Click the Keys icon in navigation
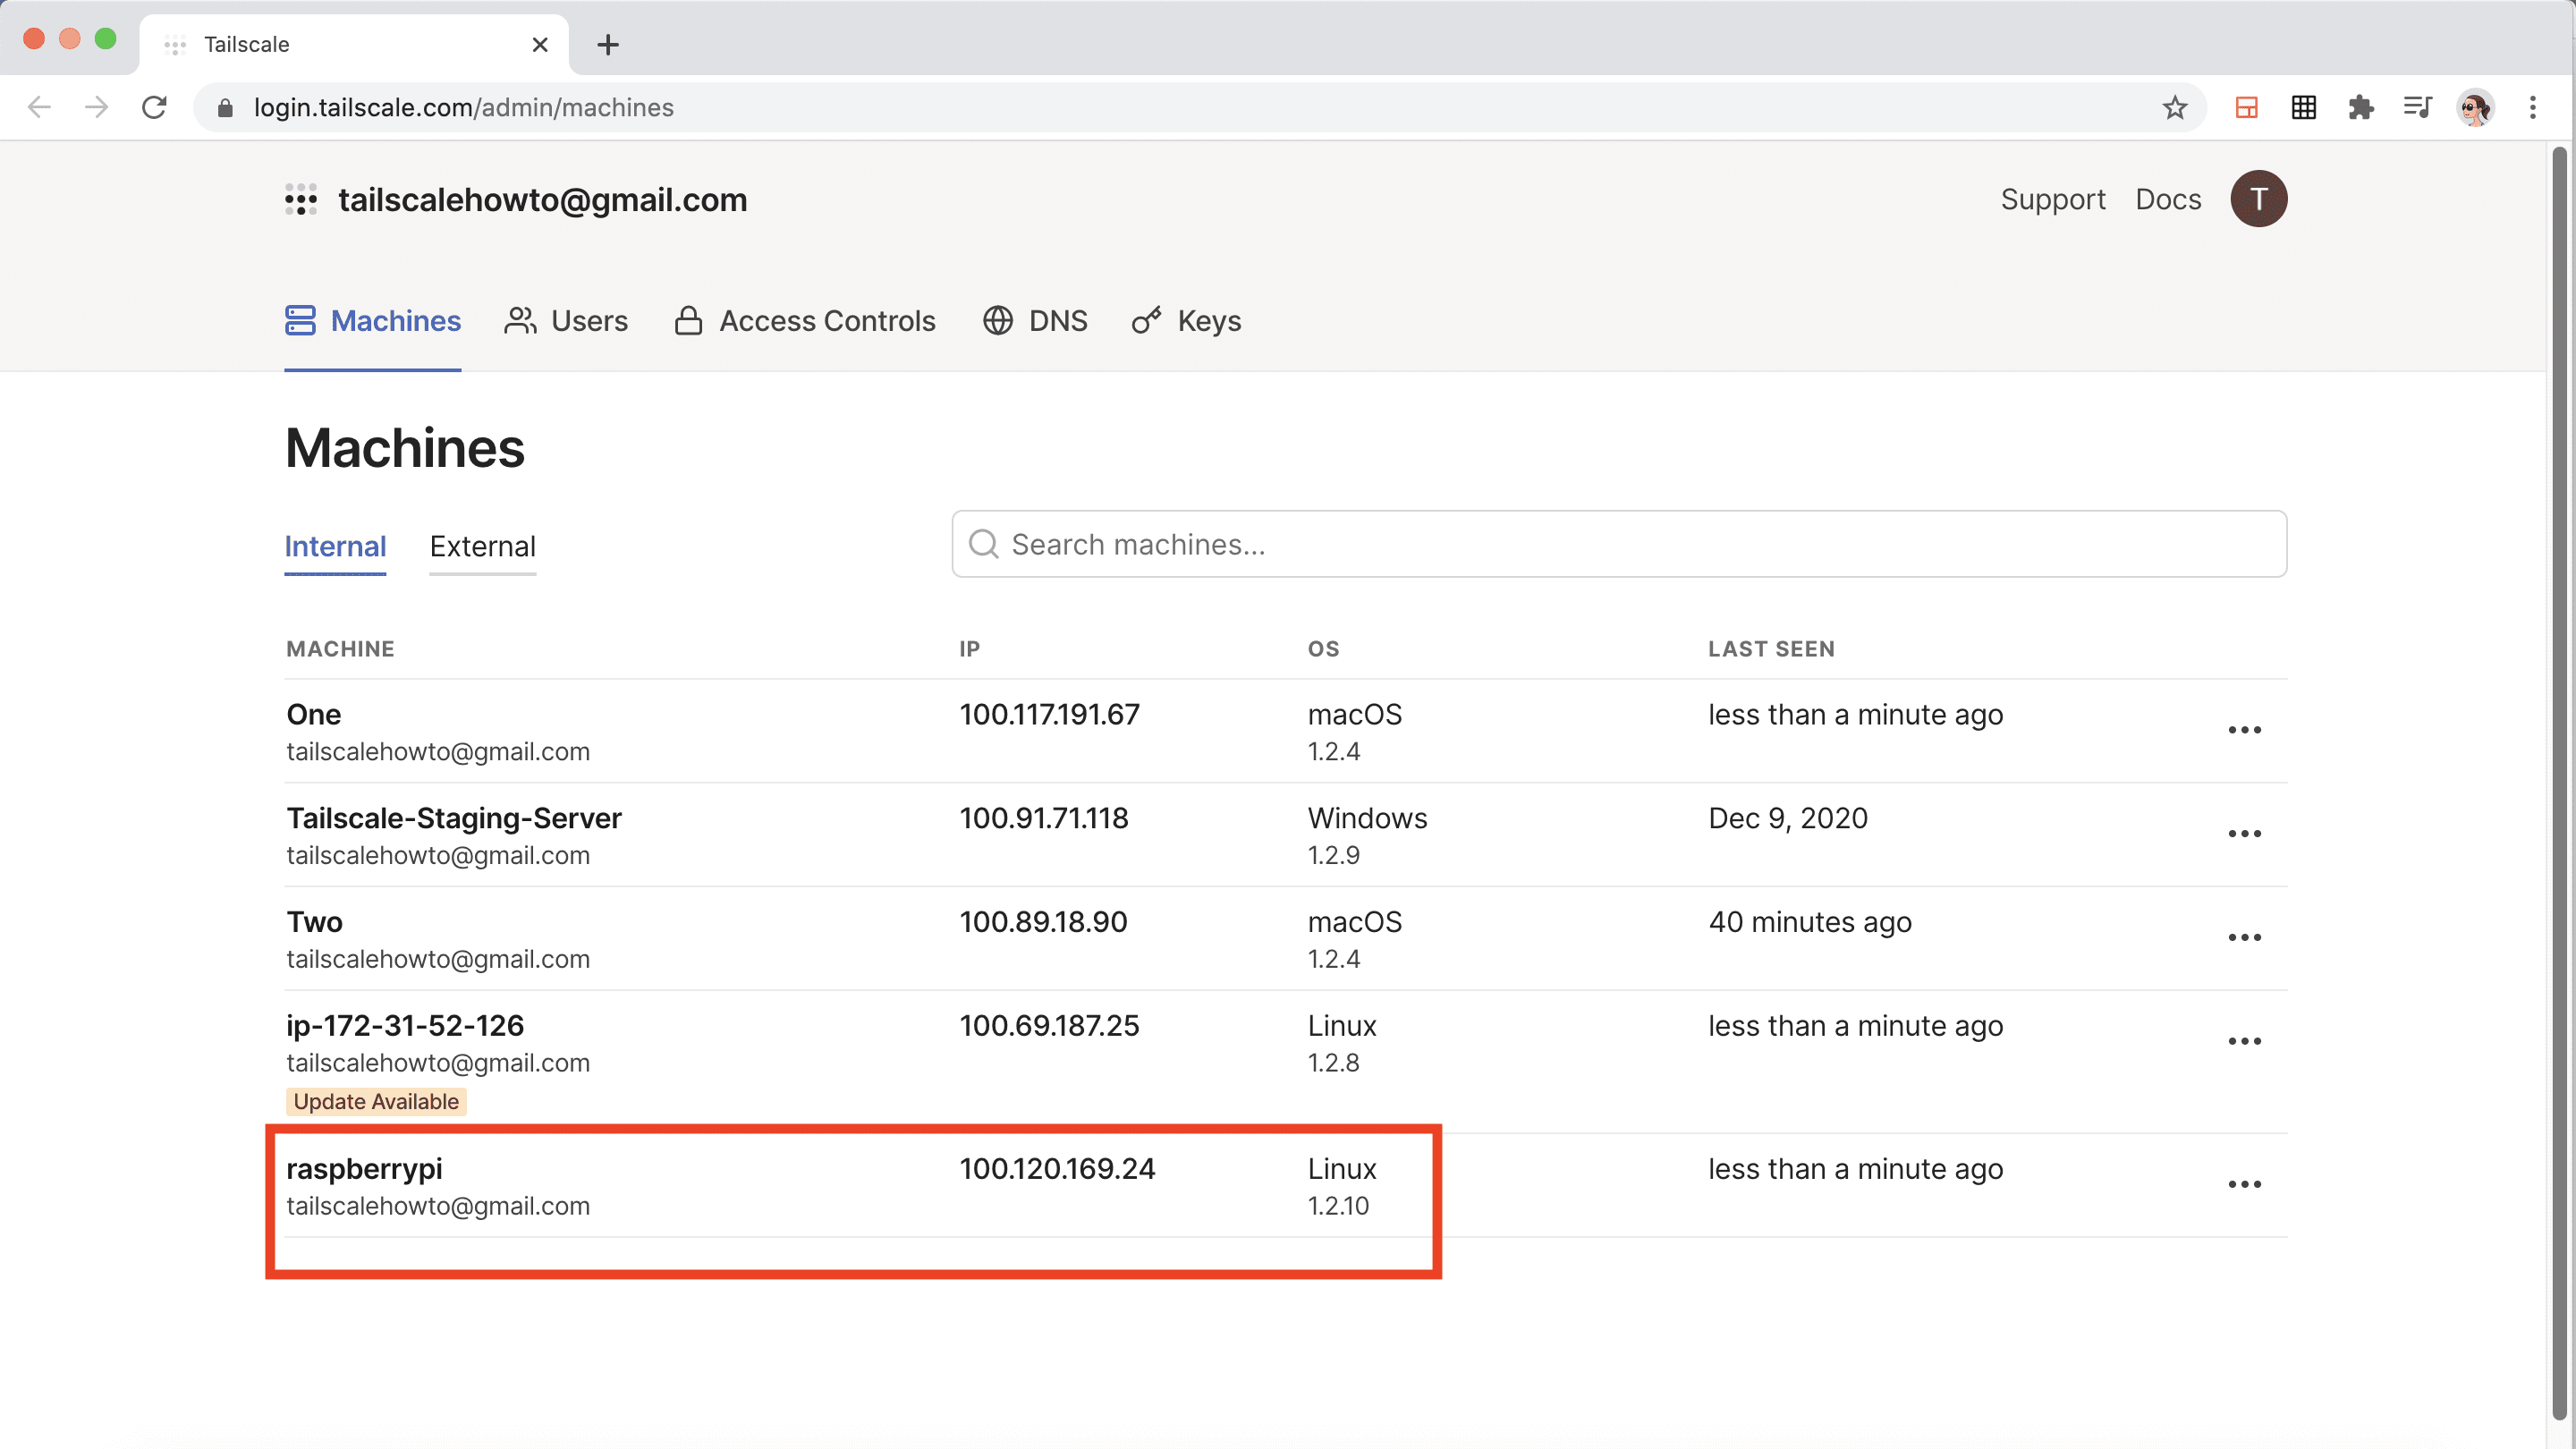Screen dimensions: 2576x1449 click(1147, 320)
